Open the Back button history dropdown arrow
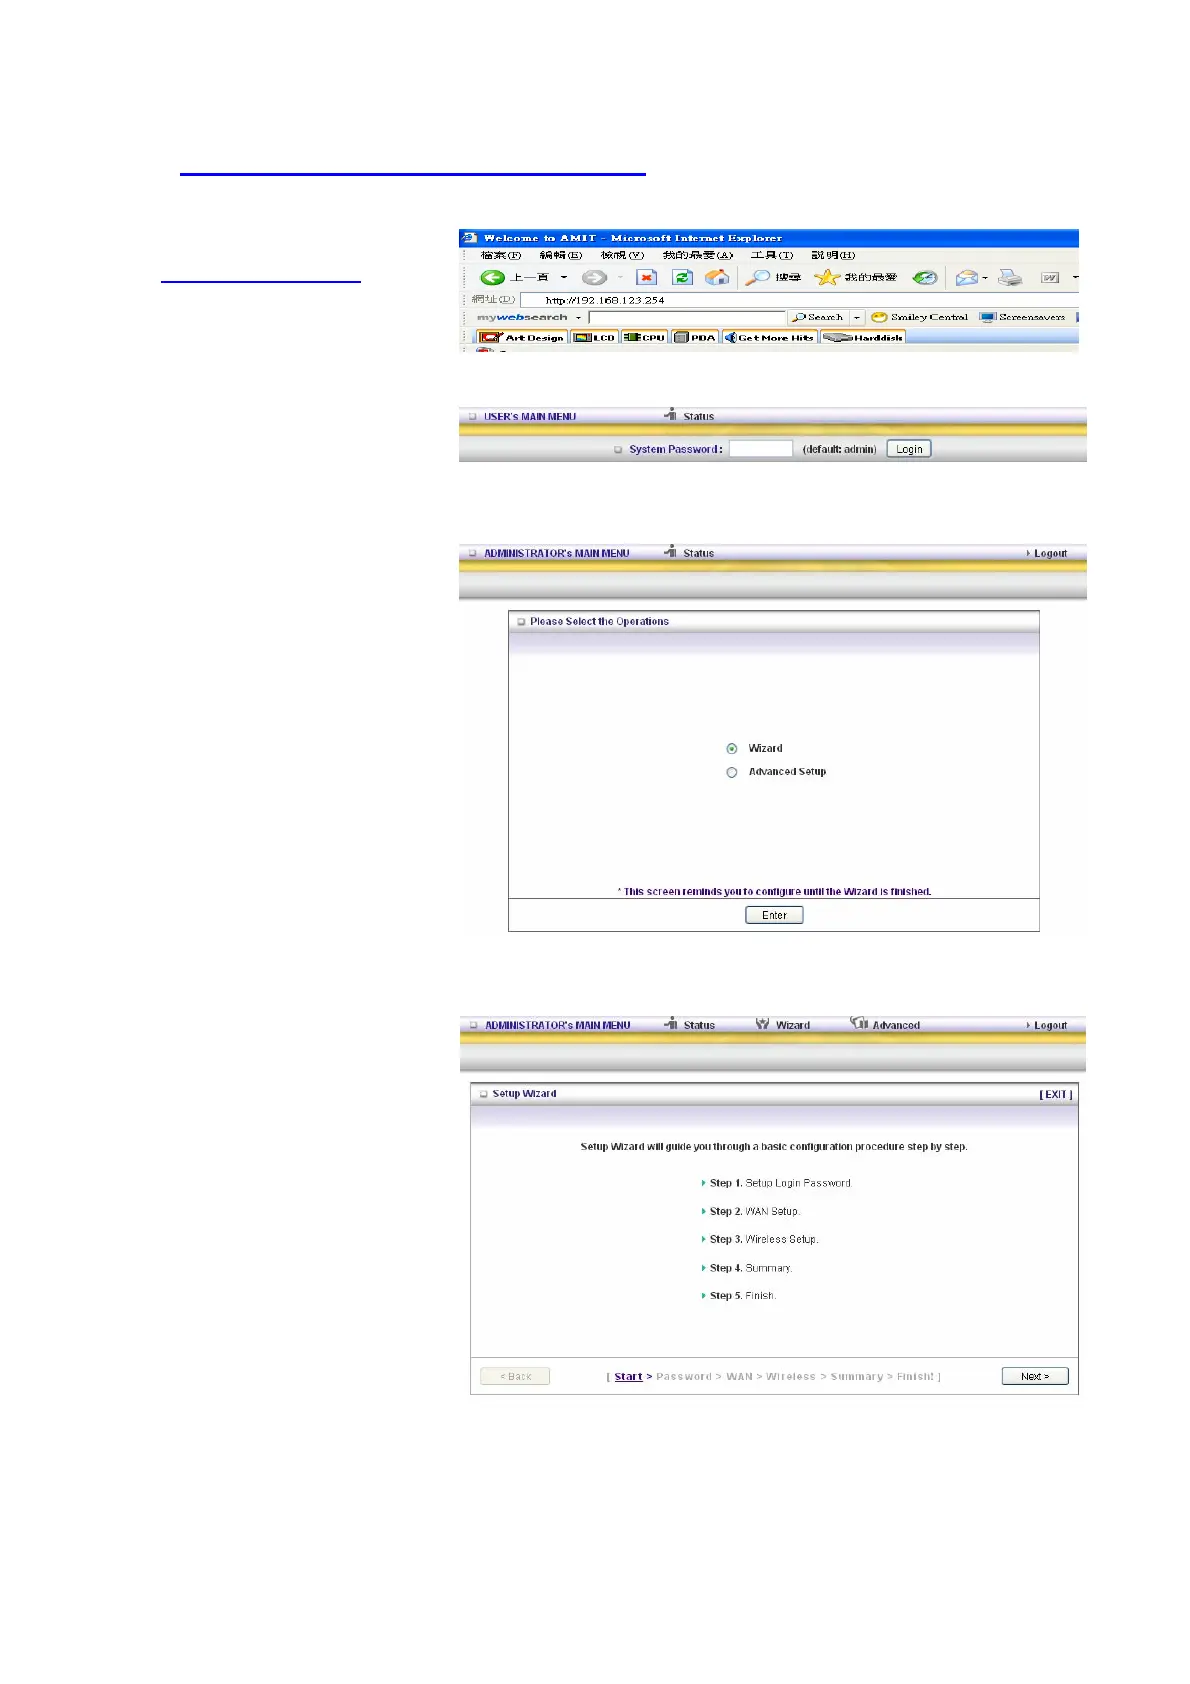The height and width of the screenshot is (1684, 1190). (564, 277)
